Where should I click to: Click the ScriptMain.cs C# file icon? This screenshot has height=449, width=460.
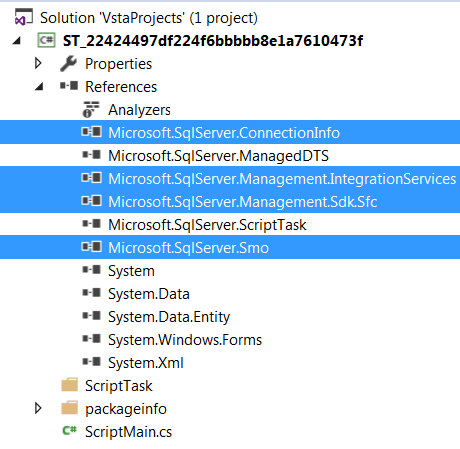pos(70,431)
